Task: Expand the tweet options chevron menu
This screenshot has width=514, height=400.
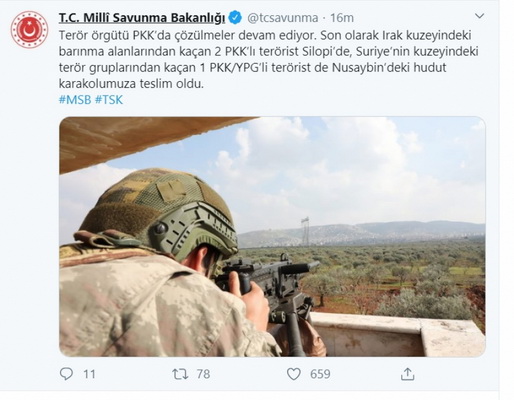Action: (479, 16)
